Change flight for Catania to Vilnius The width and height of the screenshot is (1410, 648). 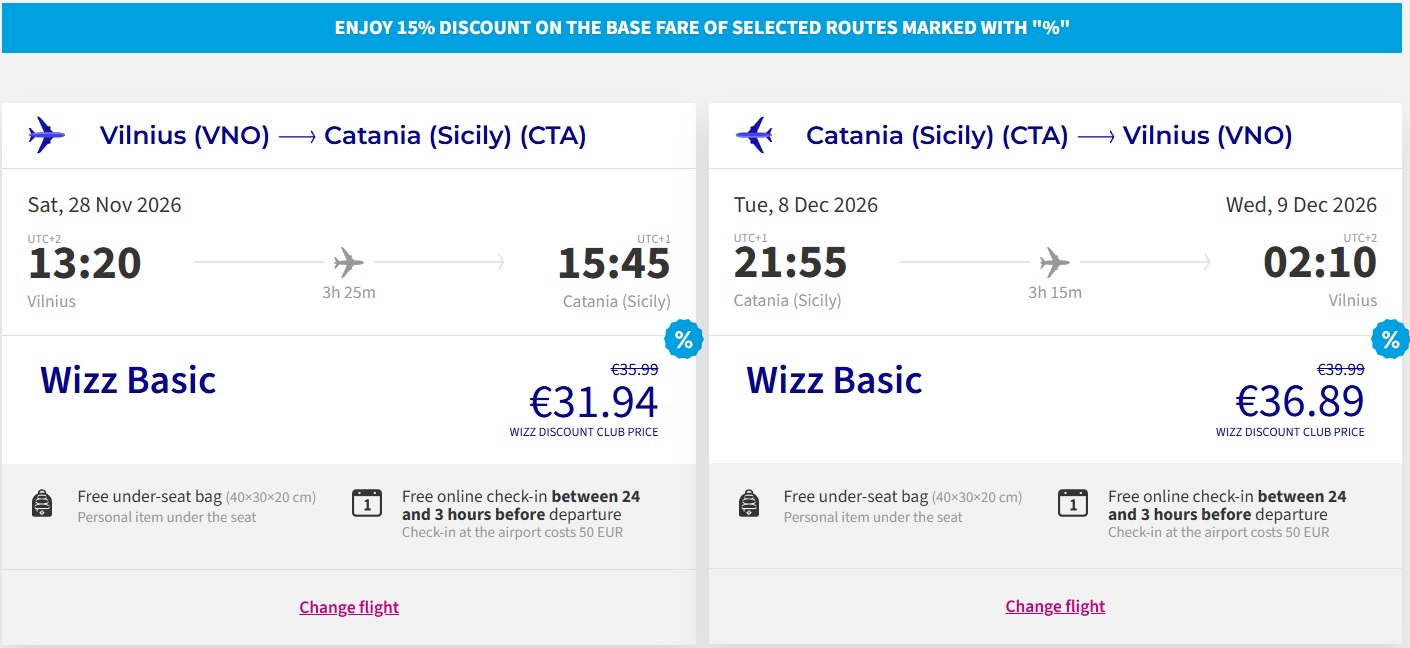pos(1055,606)
